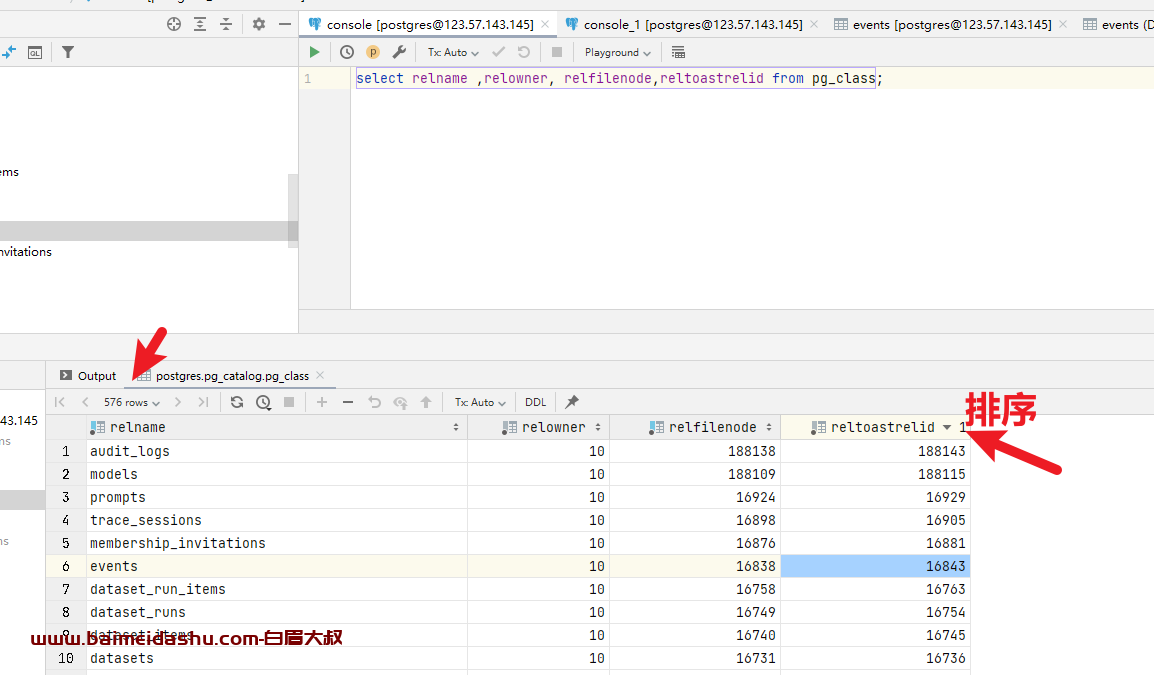This screenshot has width=1154, height=675.
Task: Go to next page of results
Action: [x=178, y=402]
